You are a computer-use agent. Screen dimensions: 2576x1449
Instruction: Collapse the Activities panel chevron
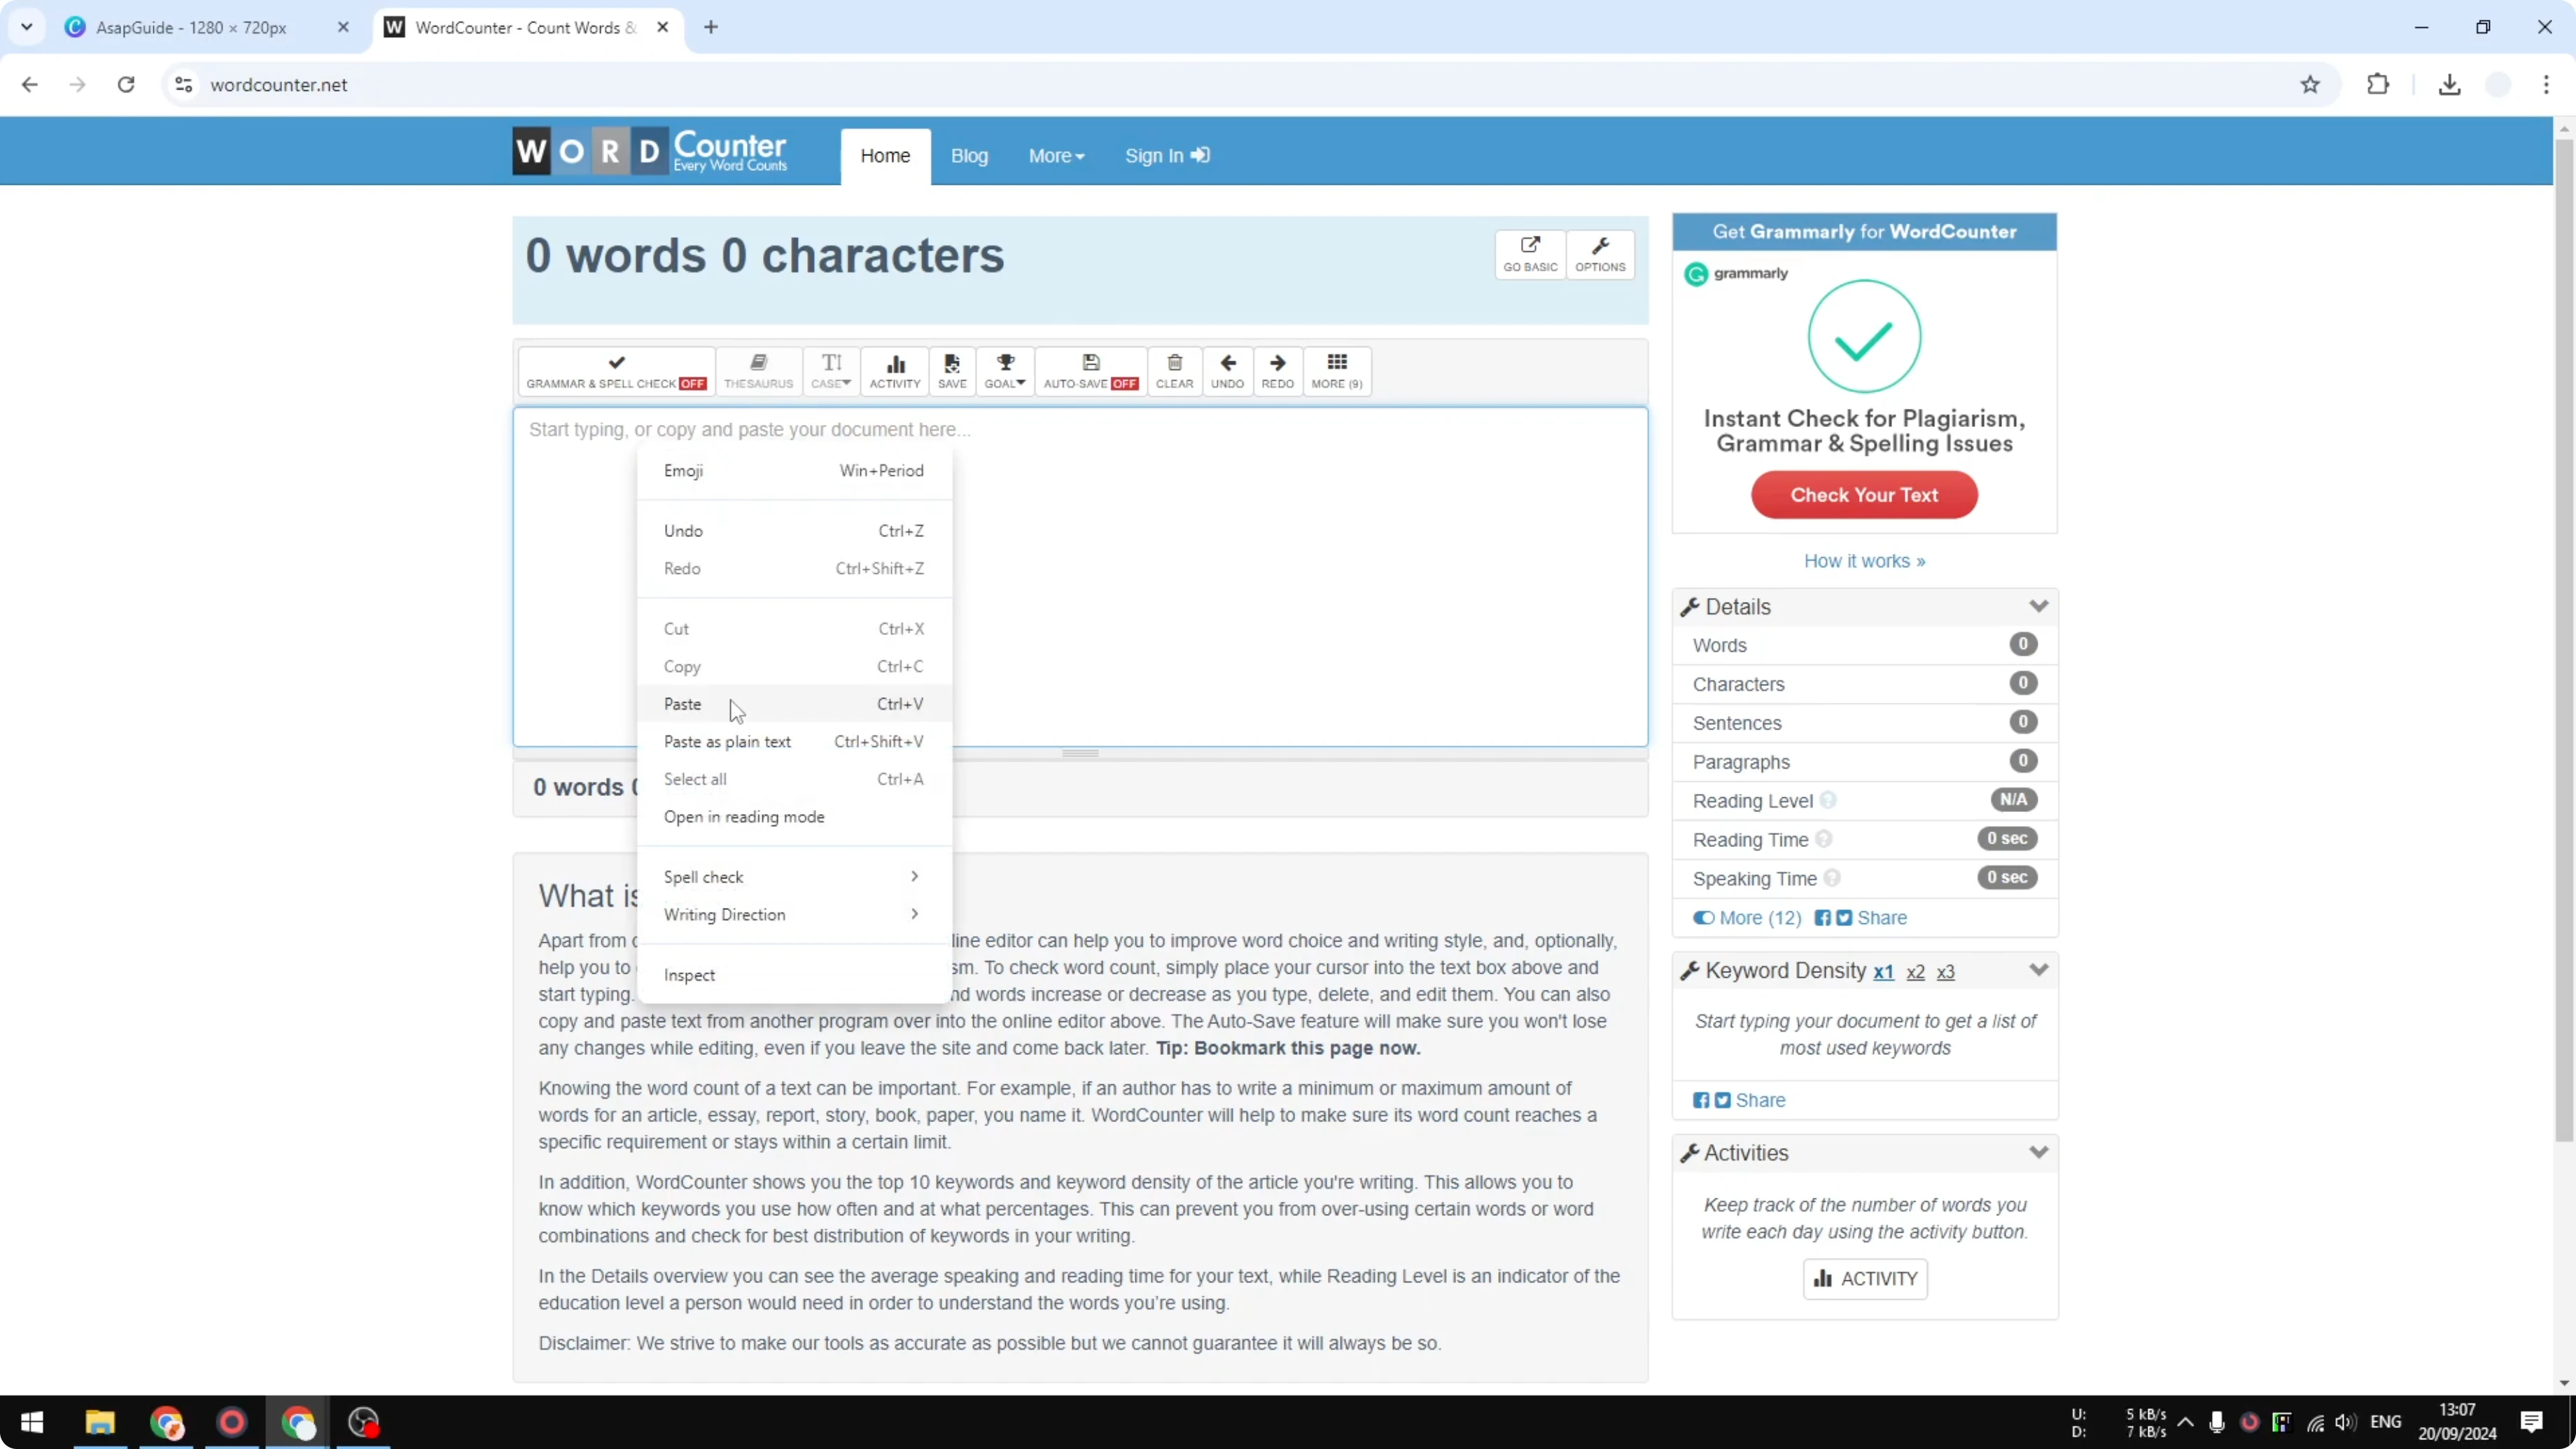2038,1153
